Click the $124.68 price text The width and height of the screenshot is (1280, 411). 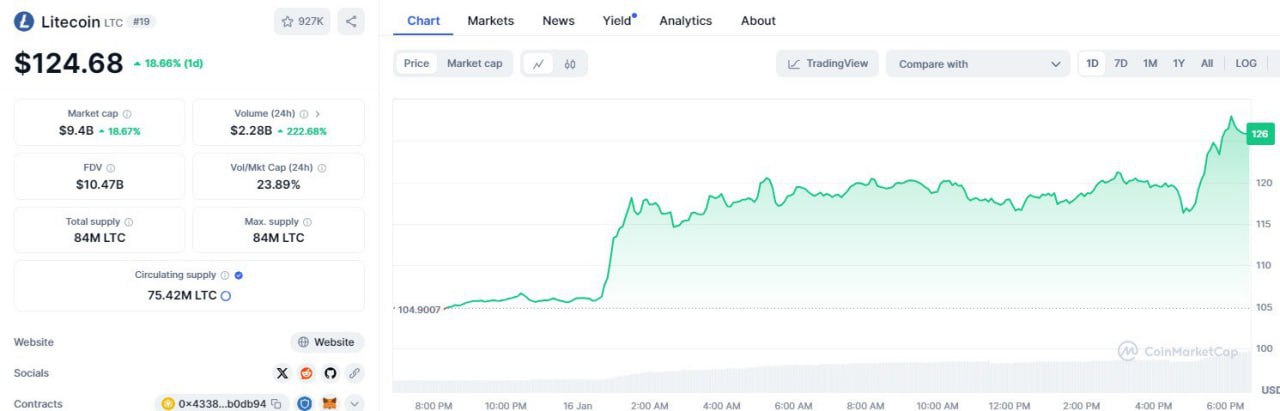click(x=69, y=63)
